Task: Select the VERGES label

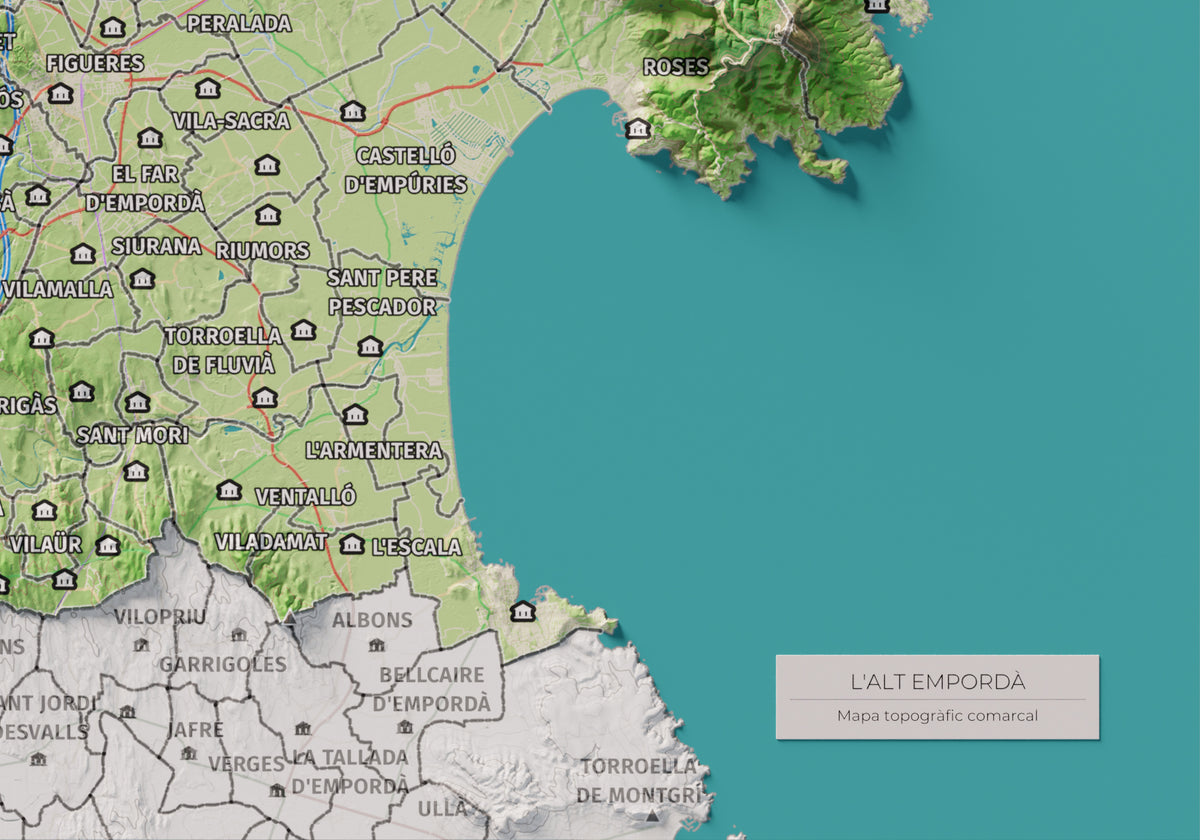Action: [247, 764]
